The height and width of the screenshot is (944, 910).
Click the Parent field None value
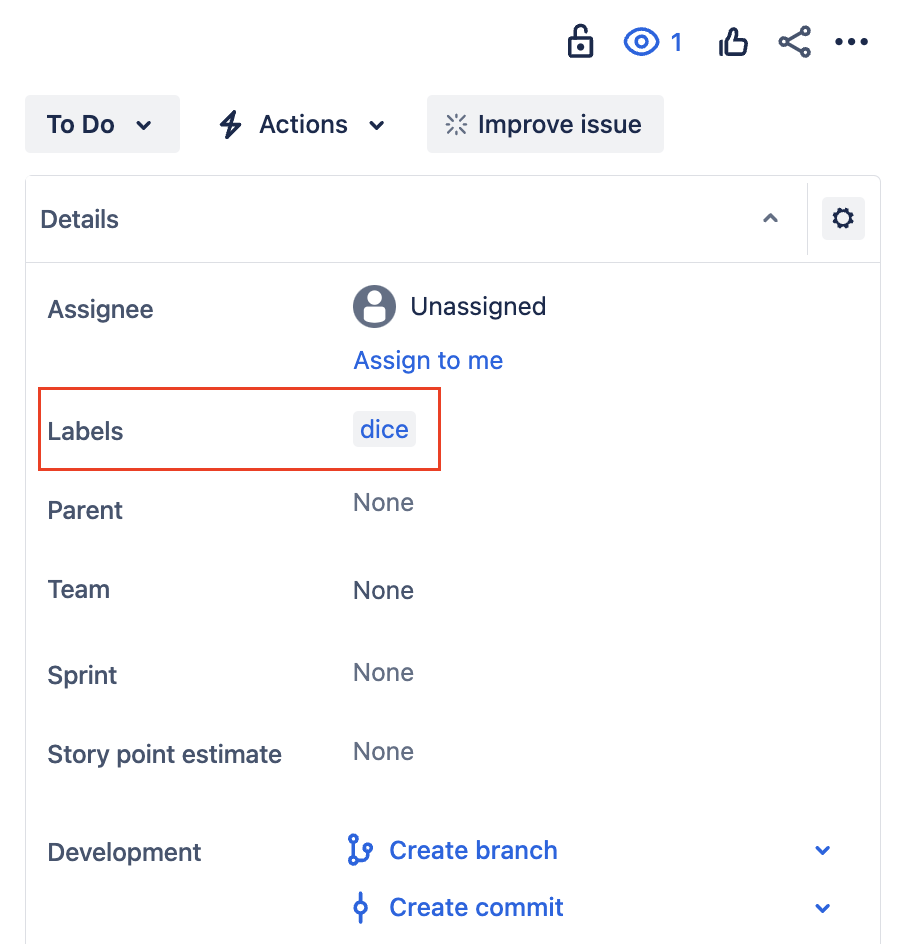383,502
